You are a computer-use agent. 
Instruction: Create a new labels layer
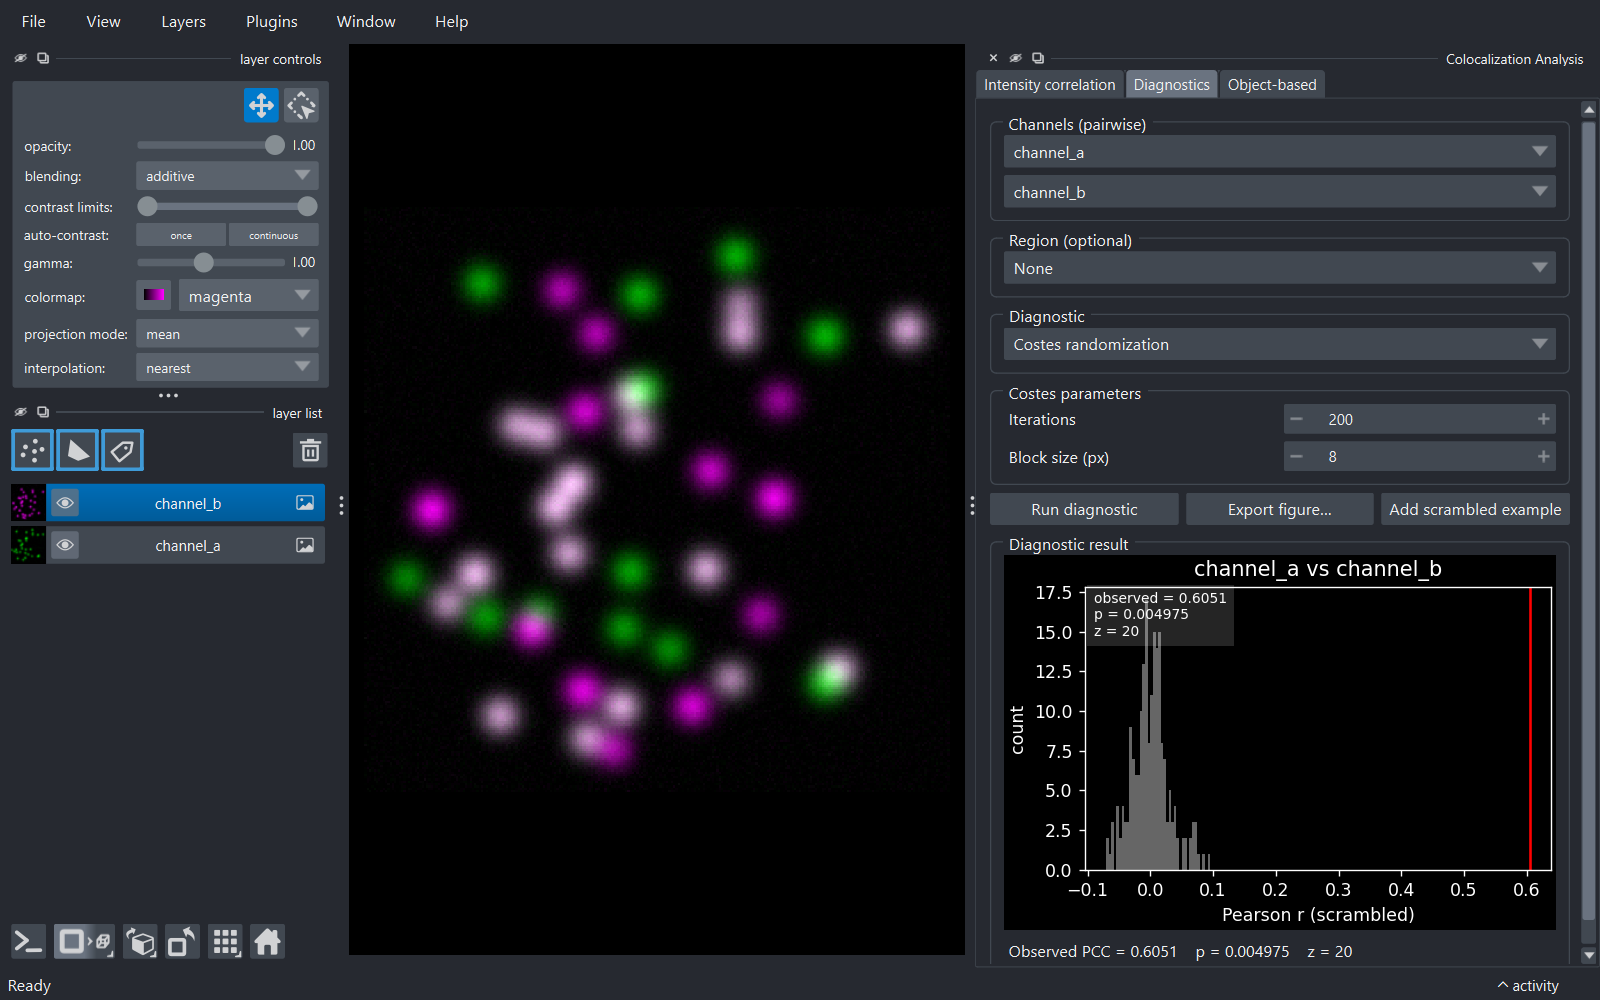click(122, 450)
